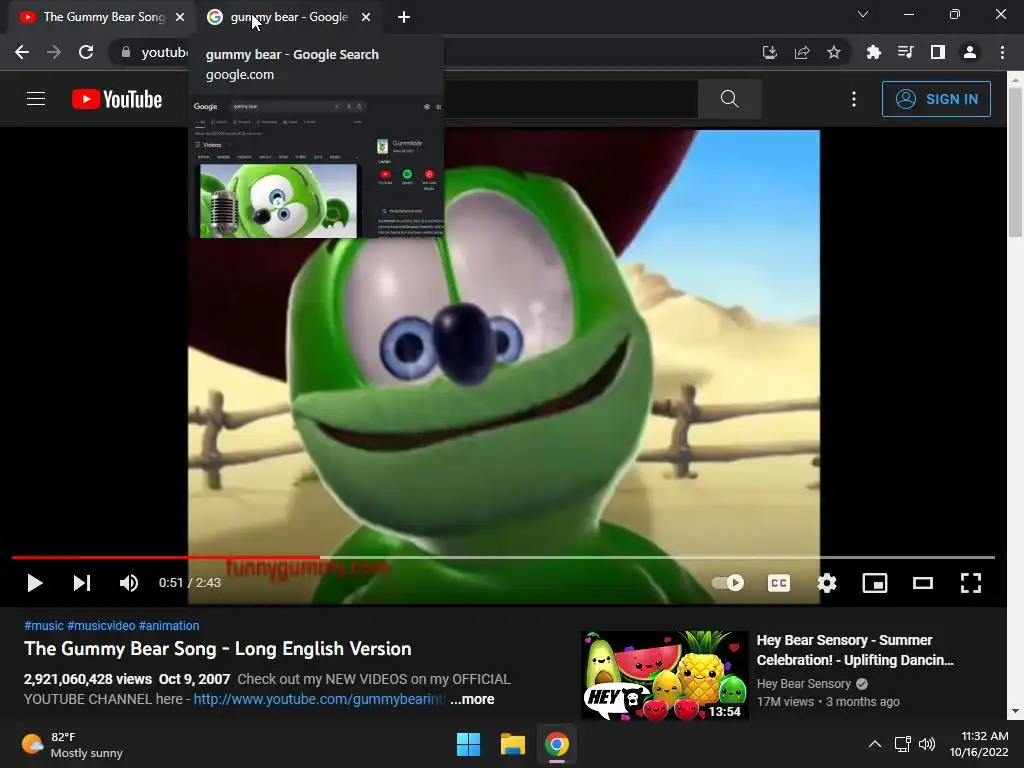This screenshot has height=768, width=1024.
Task: Switch to theater mode
Action: pos(923,583)
